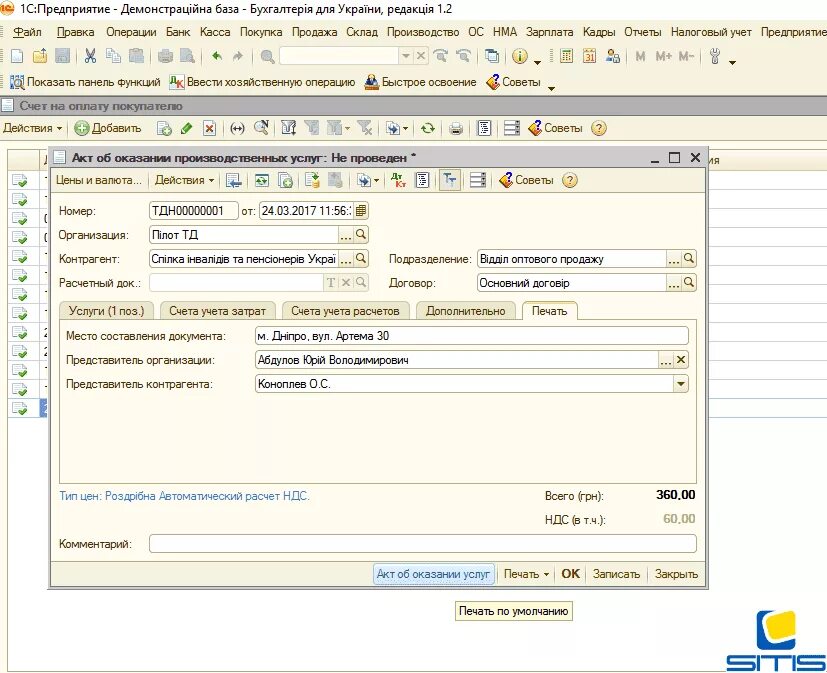The image size is (827, 673).
Task: Click the windows list icon in main toolbar
Action: 492,56
